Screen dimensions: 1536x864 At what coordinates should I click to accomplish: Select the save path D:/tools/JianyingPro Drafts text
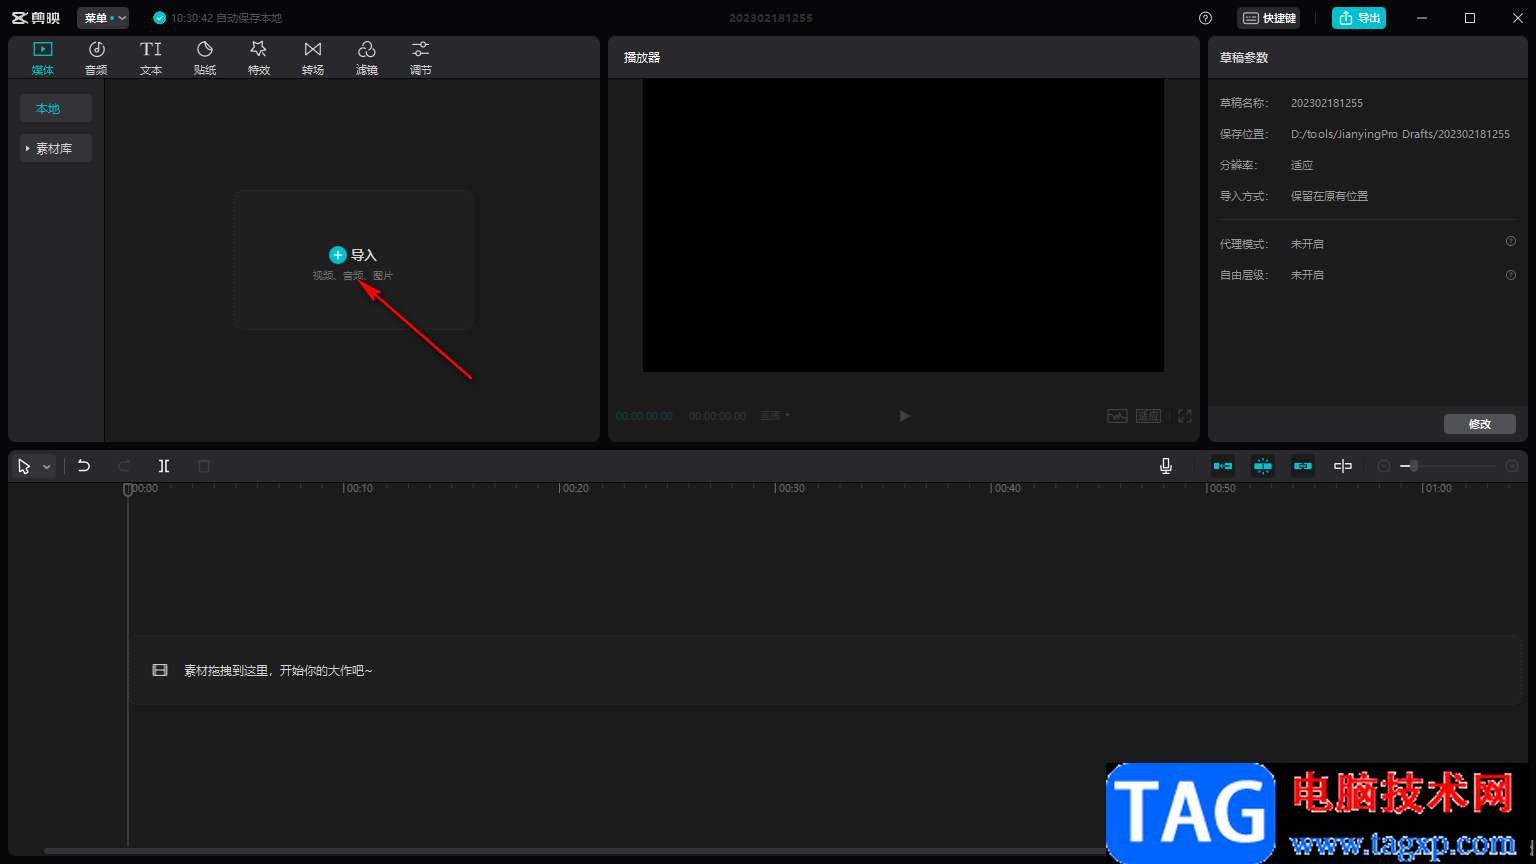[1400, 134]
